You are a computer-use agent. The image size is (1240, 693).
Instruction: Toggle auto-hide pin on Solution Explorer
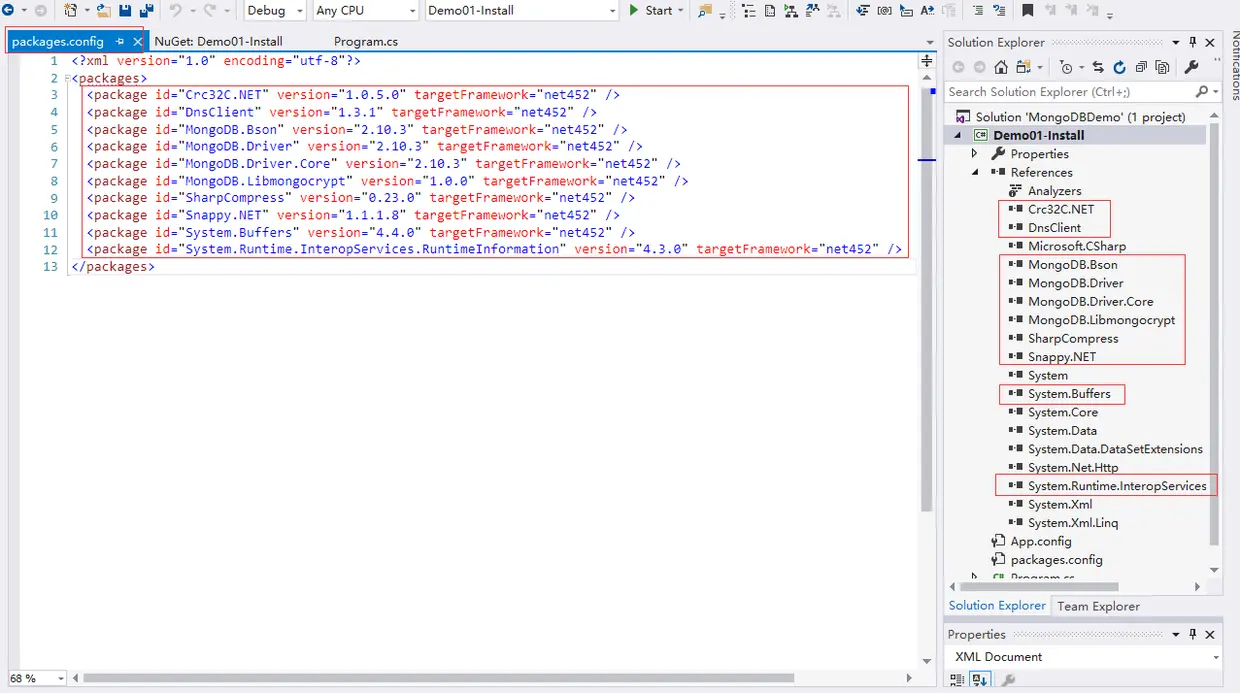pos(1193,42)
